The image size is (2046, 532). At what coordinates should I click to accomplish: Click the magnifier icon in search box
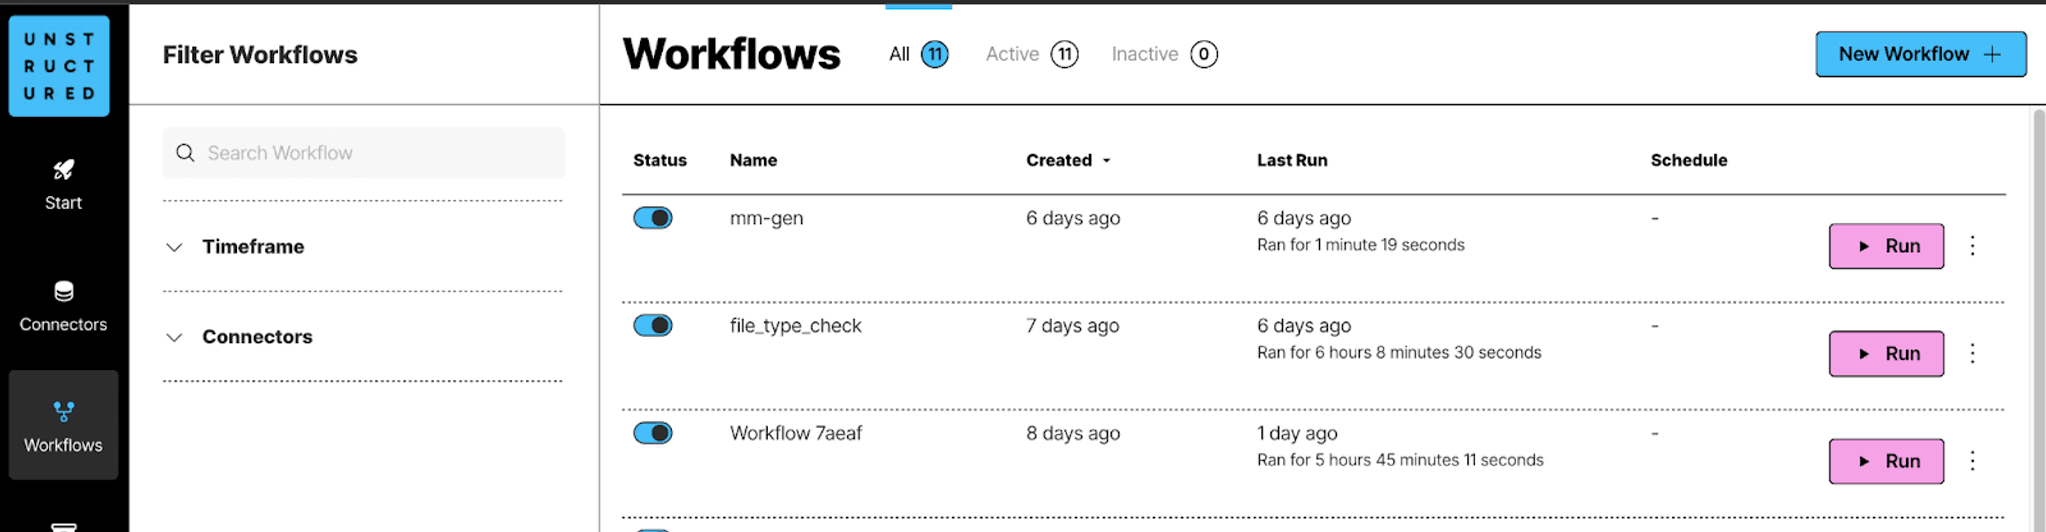point(185,153)
